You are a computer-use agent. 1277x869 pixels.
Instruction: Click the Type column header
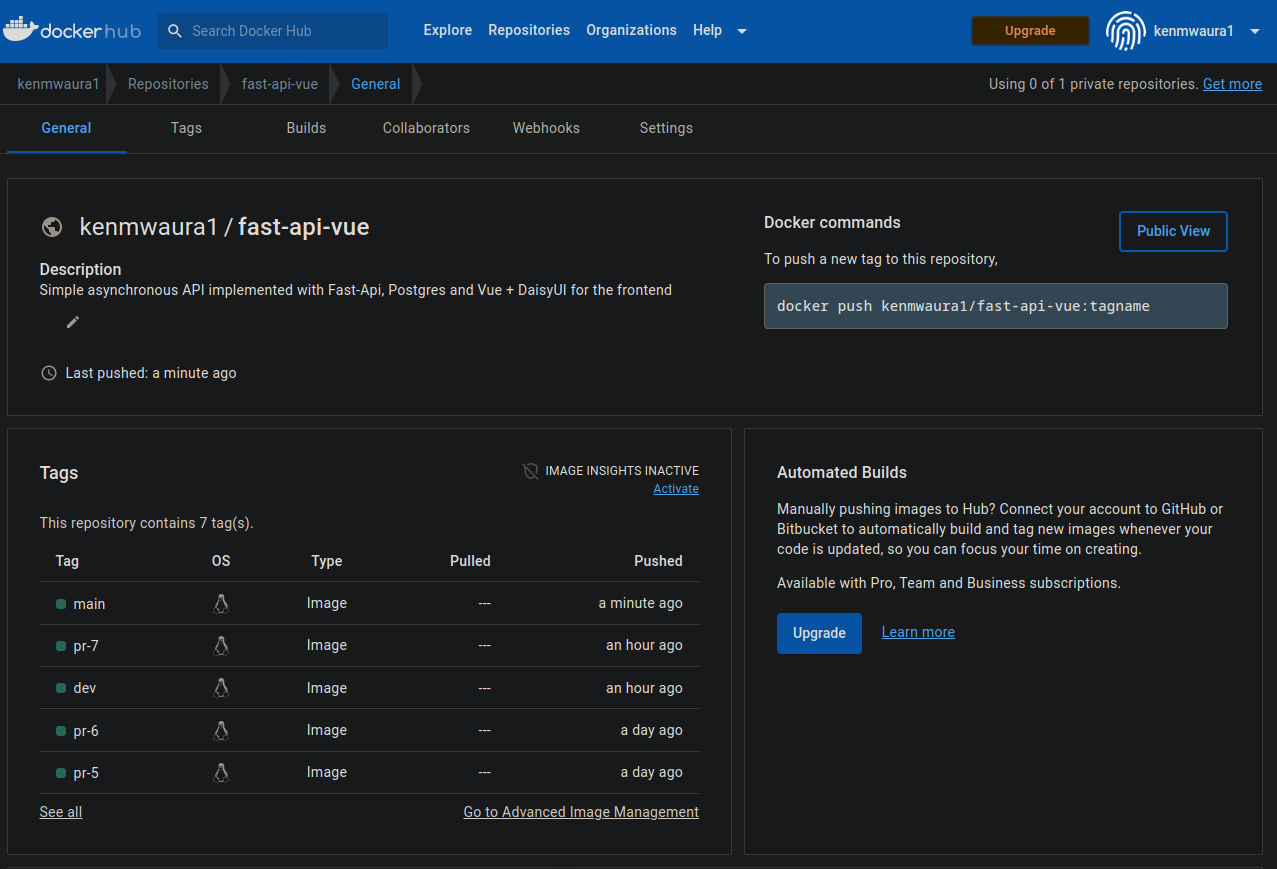tap(327, 561)
